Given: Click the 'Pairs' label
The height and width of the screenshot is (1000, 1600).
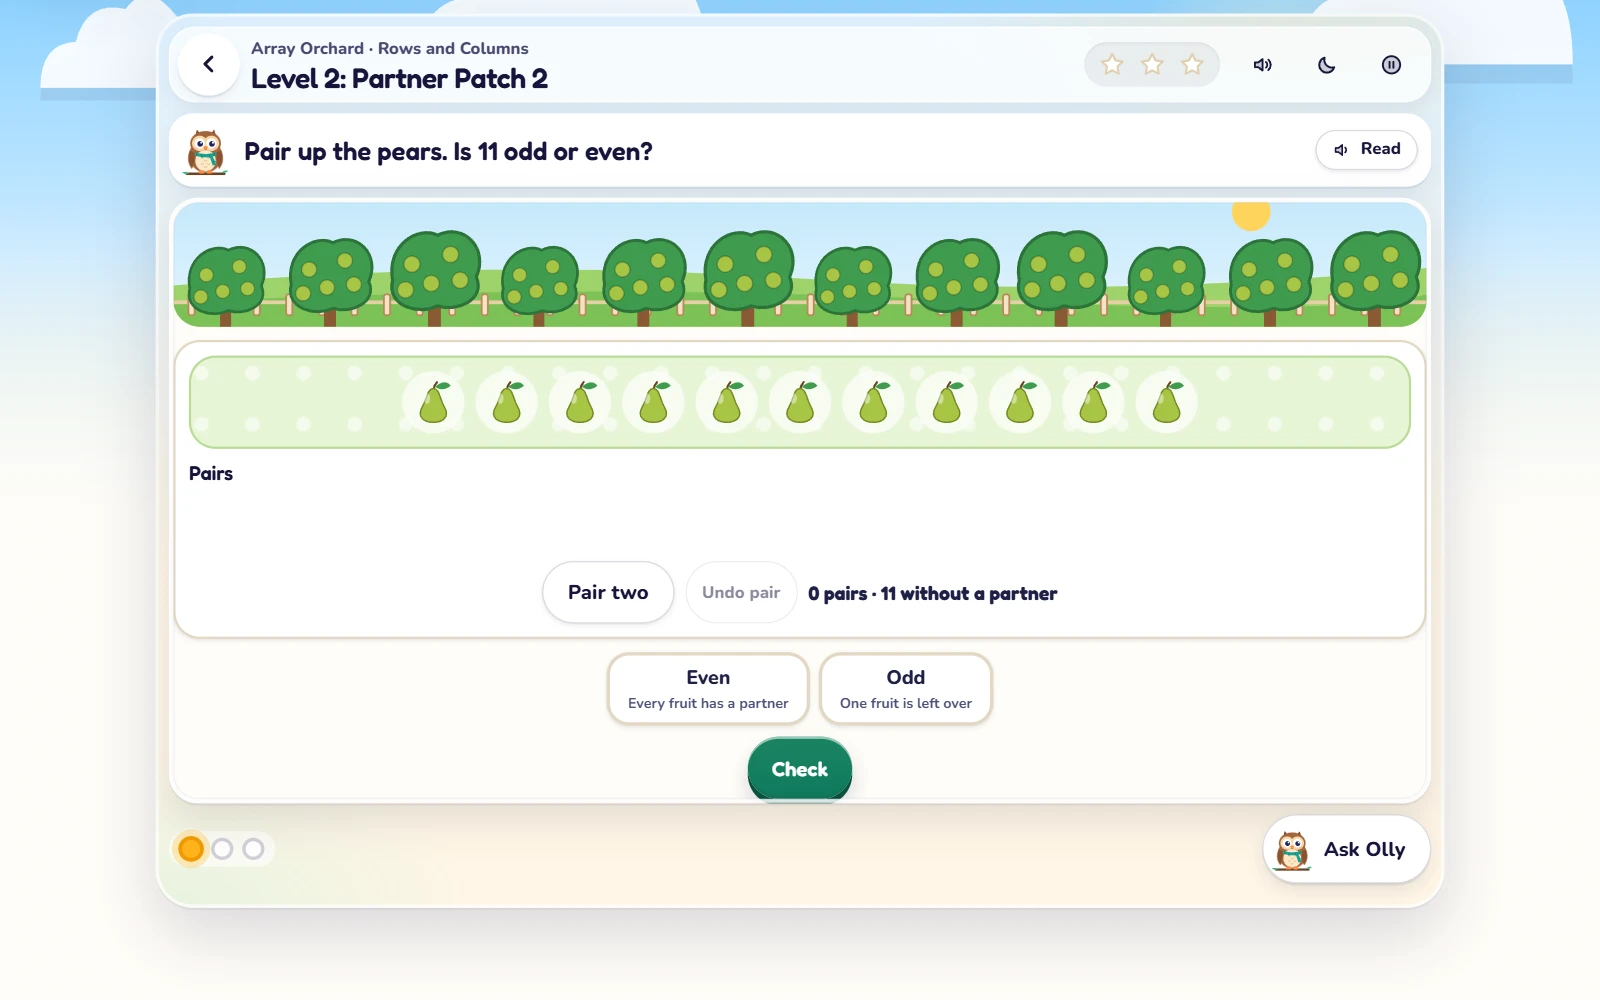Looking at the screenshot, I should point(211,473).
